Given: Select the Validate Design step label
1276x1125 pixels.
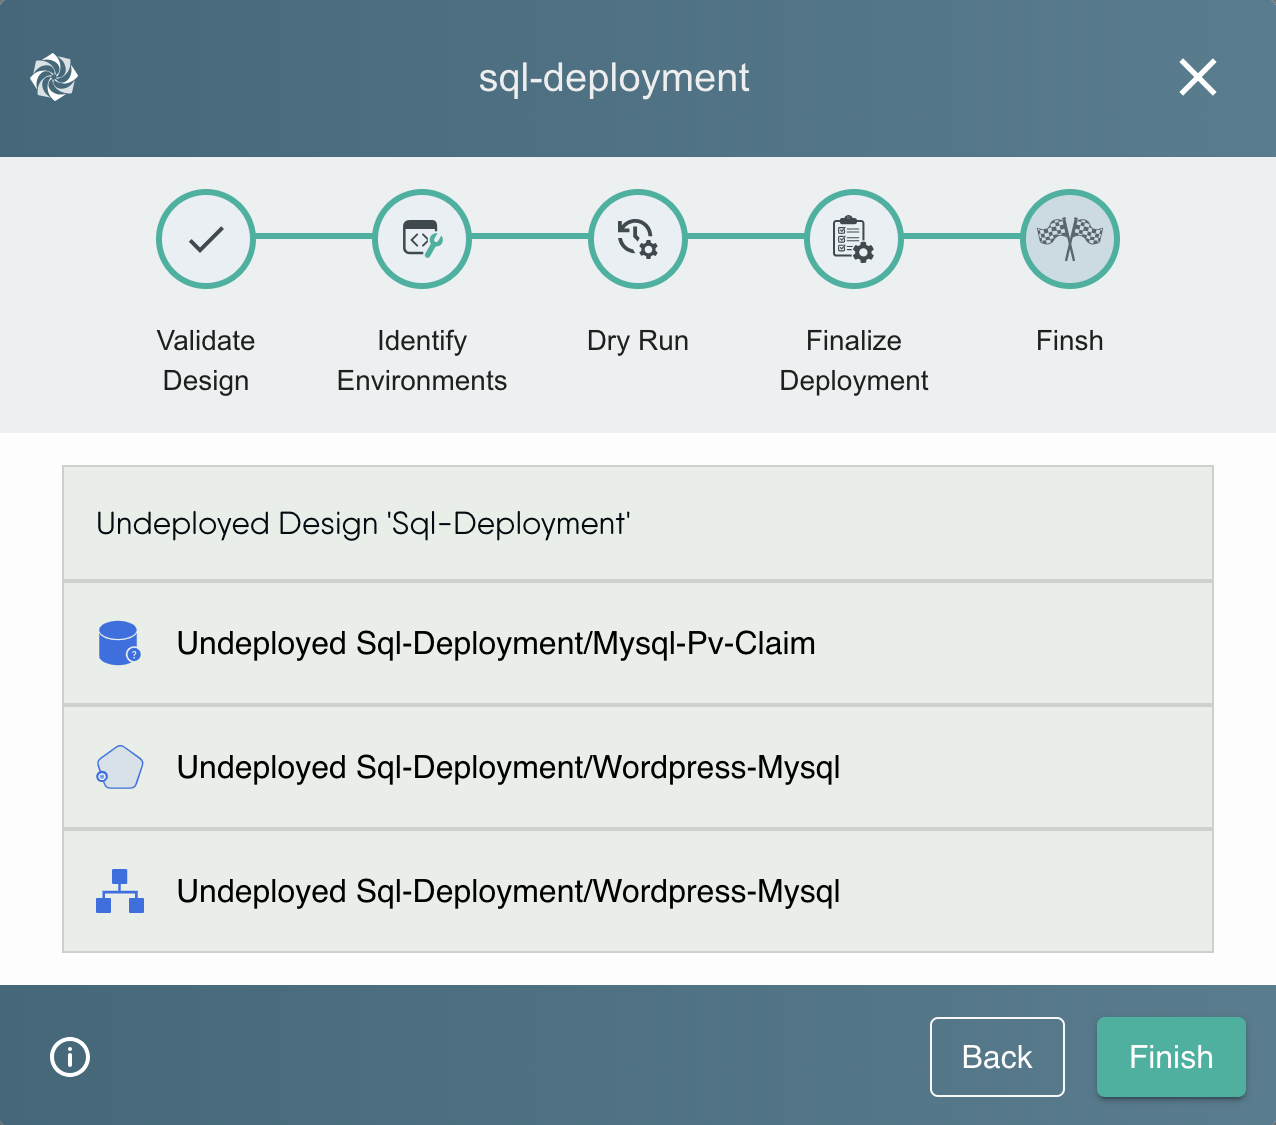Looking at the screenshot, I should [205, 360].
